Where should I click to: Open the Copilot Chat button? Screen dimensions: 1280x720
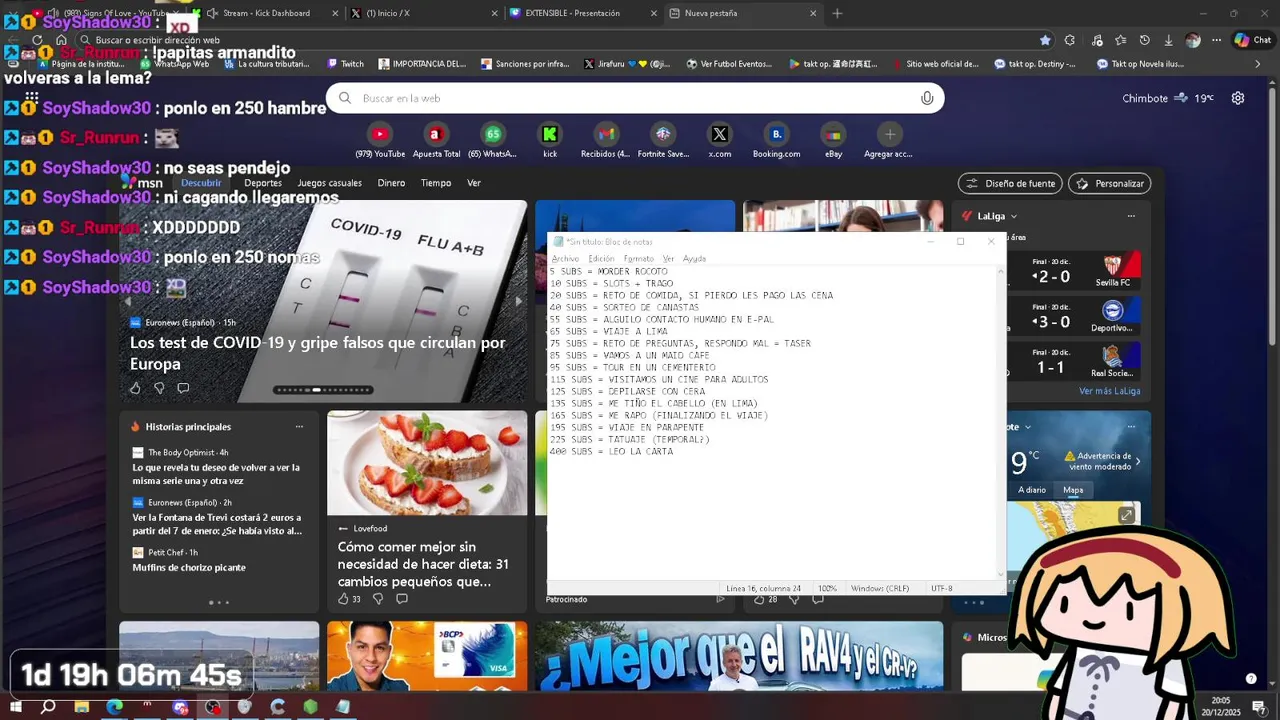coord(1253,40)
